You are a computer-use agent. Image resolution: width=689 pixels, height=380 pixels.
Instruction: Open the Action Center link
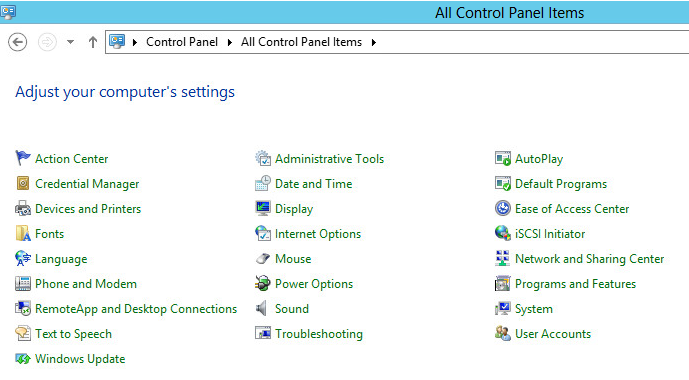(x=72, y=159)
